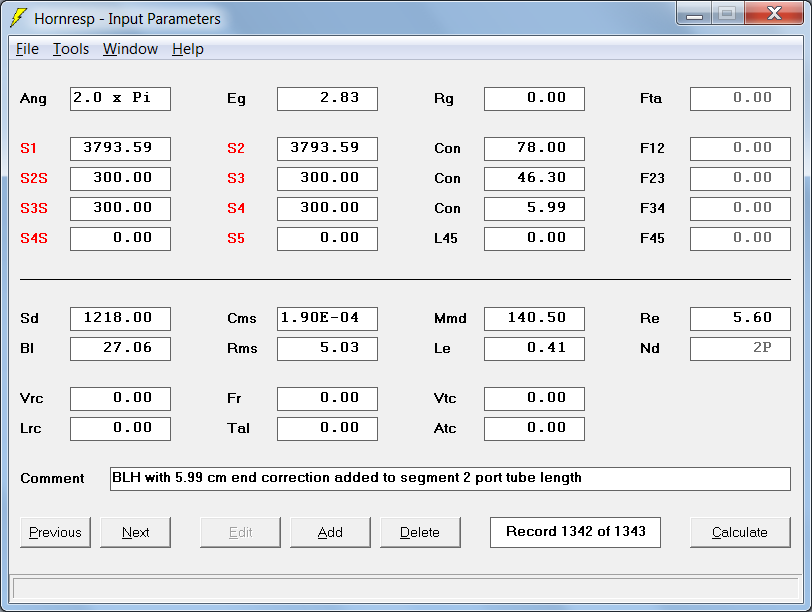Select the Con field showing 78.00
Image resolution: width=812 pixels, height=612 pixels.
click(x=534, y=149)
